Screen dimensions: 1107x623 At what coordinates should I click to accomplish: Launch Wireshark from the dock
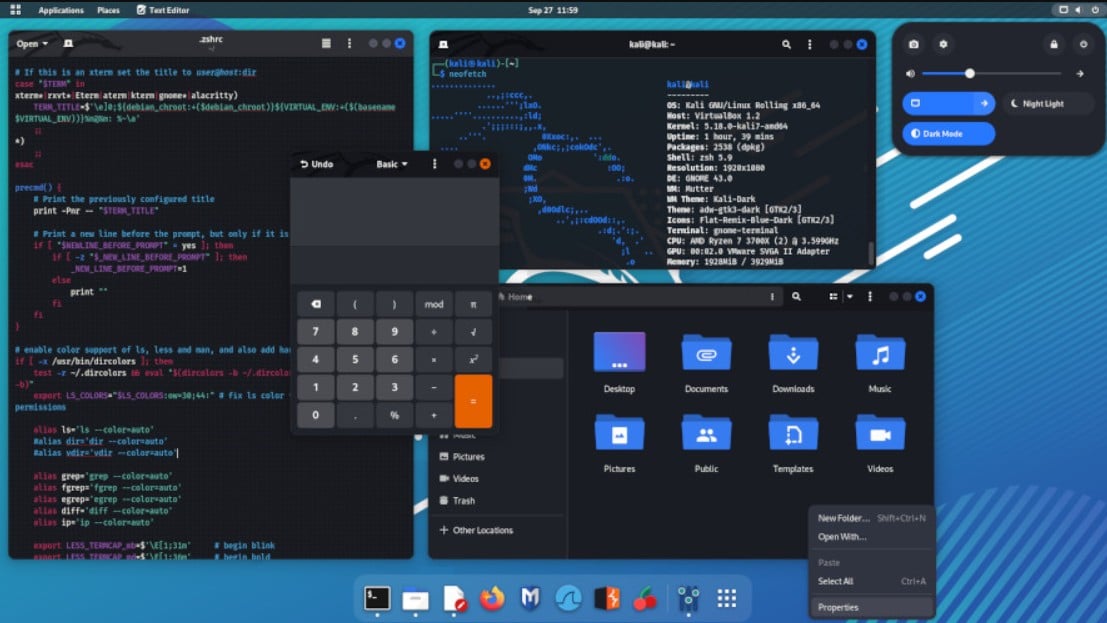[x=568, y=598]
